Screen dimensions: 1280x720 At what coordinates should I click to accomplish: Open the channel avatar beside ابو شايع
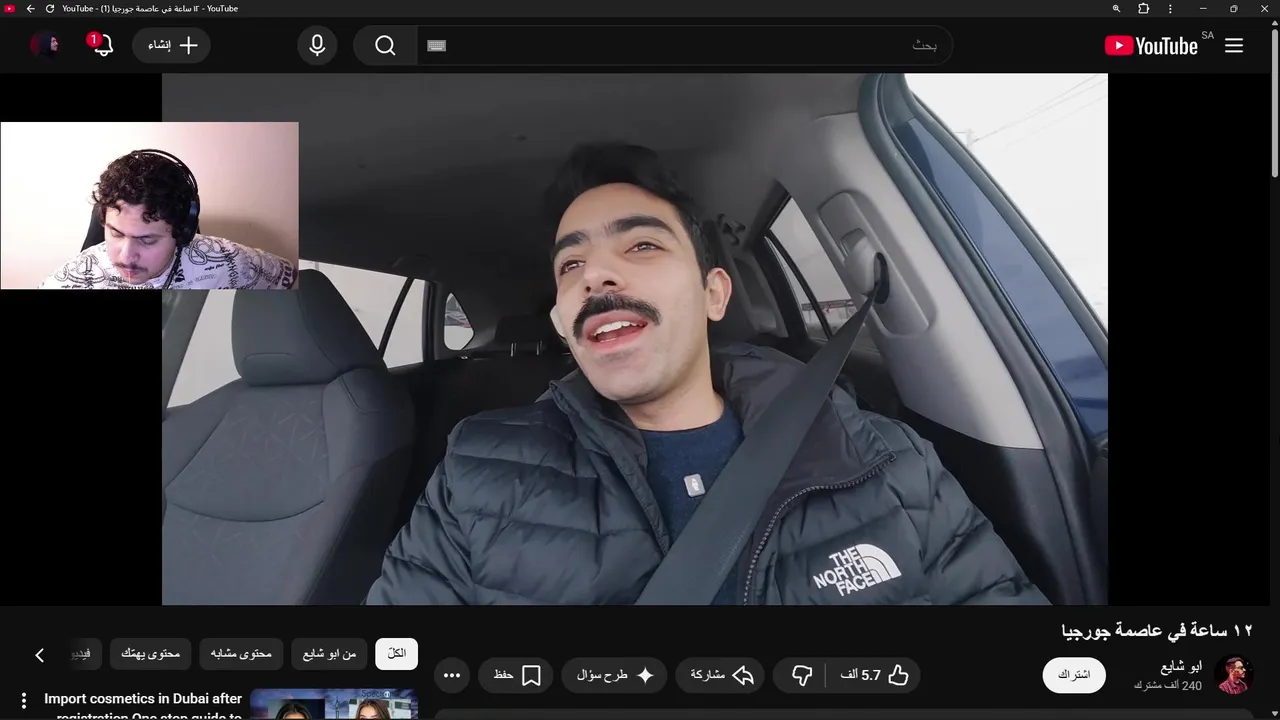(1234, 675)
